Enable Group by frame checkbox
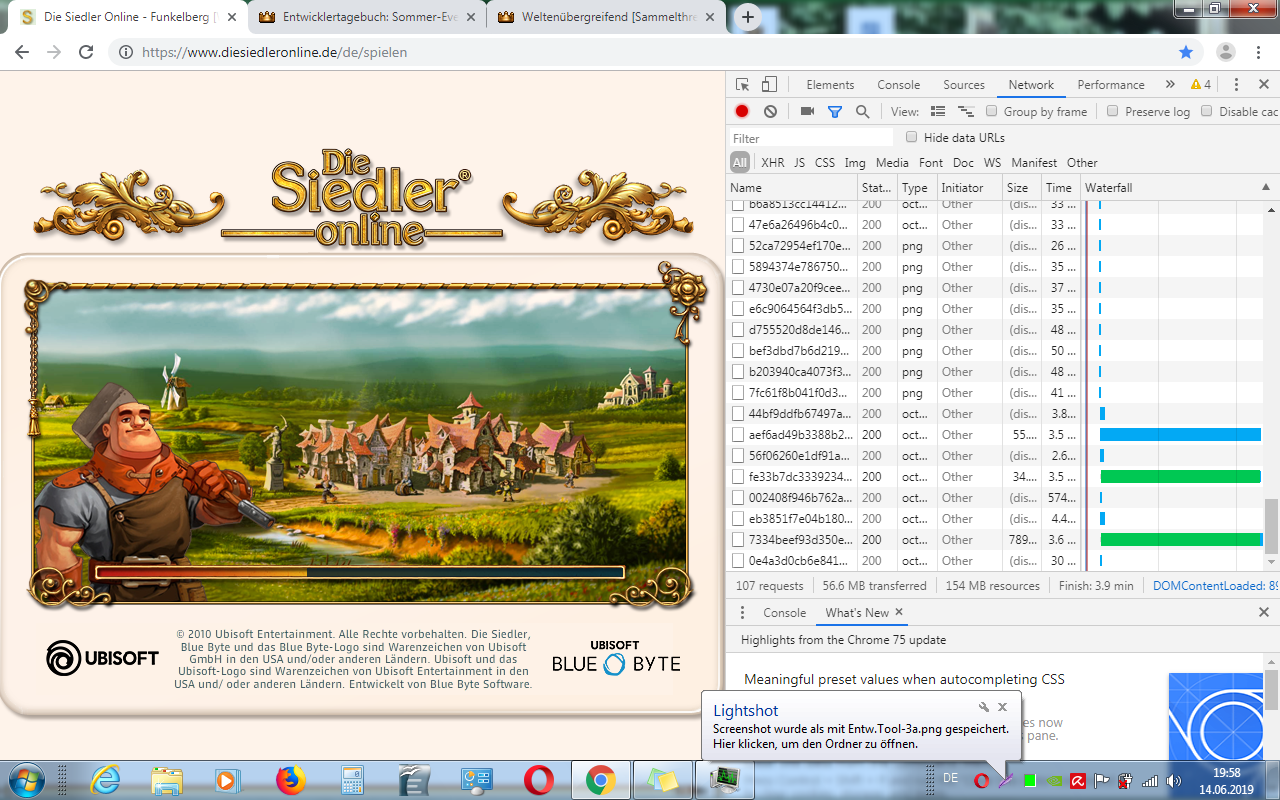 tap(992, 111)
